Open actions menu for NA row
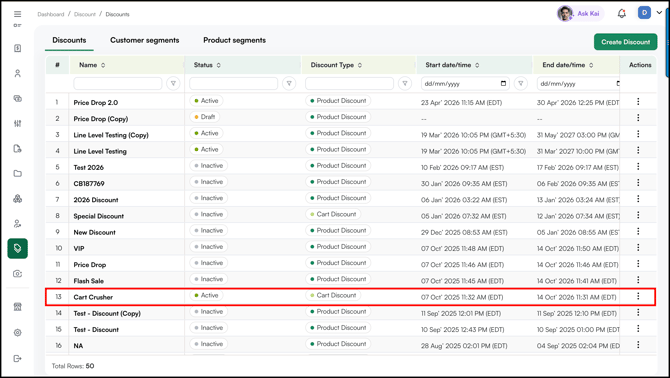This screenshot has width=670, height=378. pyautogui.click(x=638, y=345)
